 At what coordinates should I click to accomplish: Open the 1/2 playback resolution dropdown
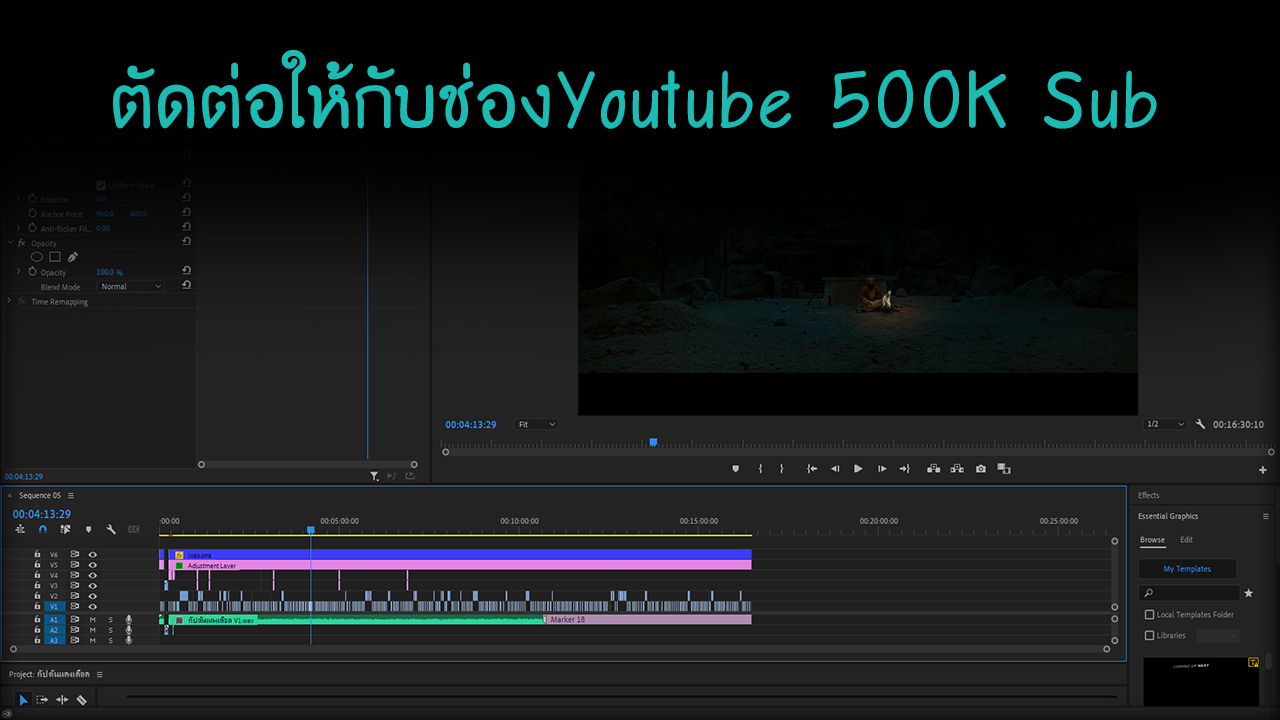pyautogui.click(x=1165, y=424)
